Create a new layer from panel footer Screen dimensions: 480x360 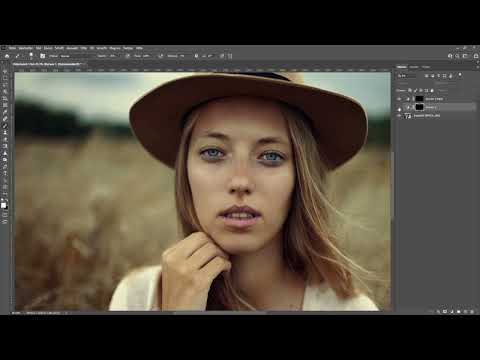[x=466, y=312]
